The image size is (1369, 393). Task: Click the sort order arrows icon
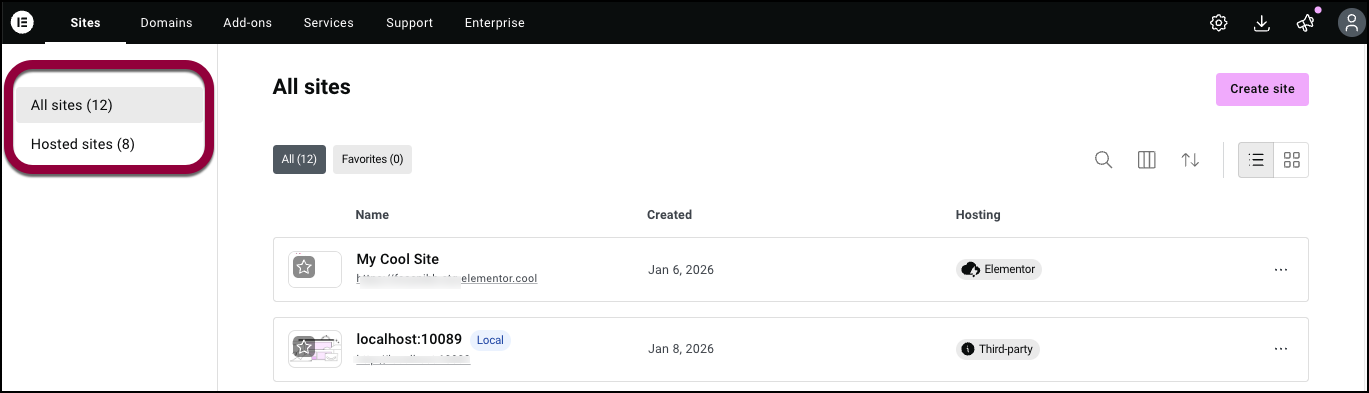(x=1190, y=160)
